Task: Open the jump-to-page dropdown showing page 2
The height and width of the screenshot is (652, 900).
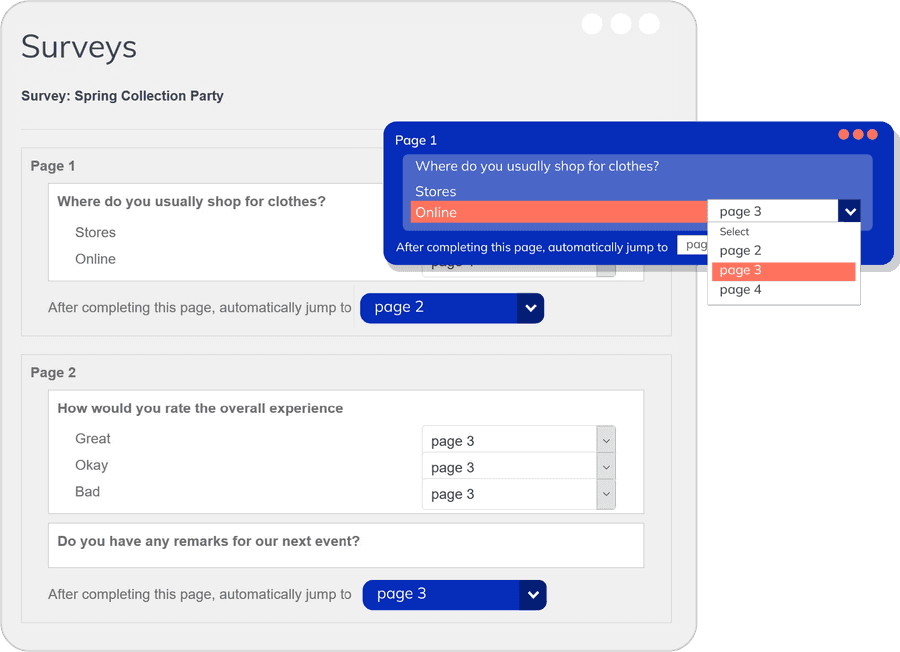Action: (440, 308)
